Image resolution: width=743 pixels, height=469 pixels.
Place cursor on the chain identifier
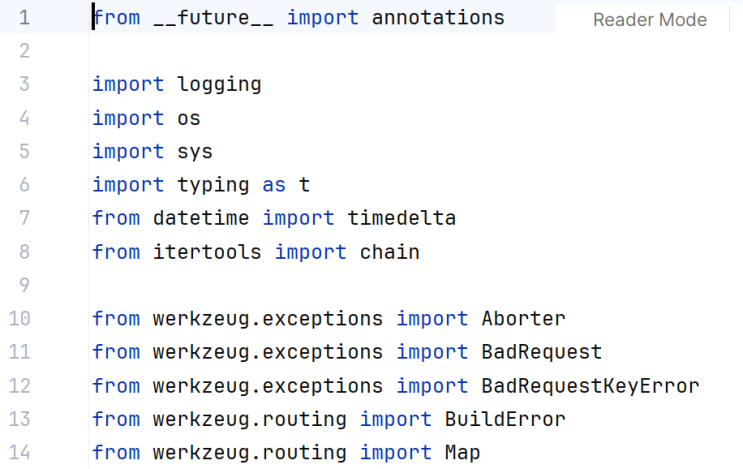[389, 252]
